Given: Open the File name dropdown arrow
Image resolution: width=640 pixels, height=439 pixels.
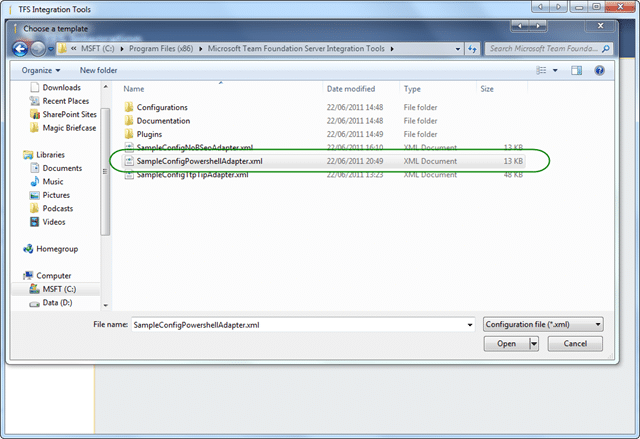Looking at the screenshot, I should [x=470, y=325].
